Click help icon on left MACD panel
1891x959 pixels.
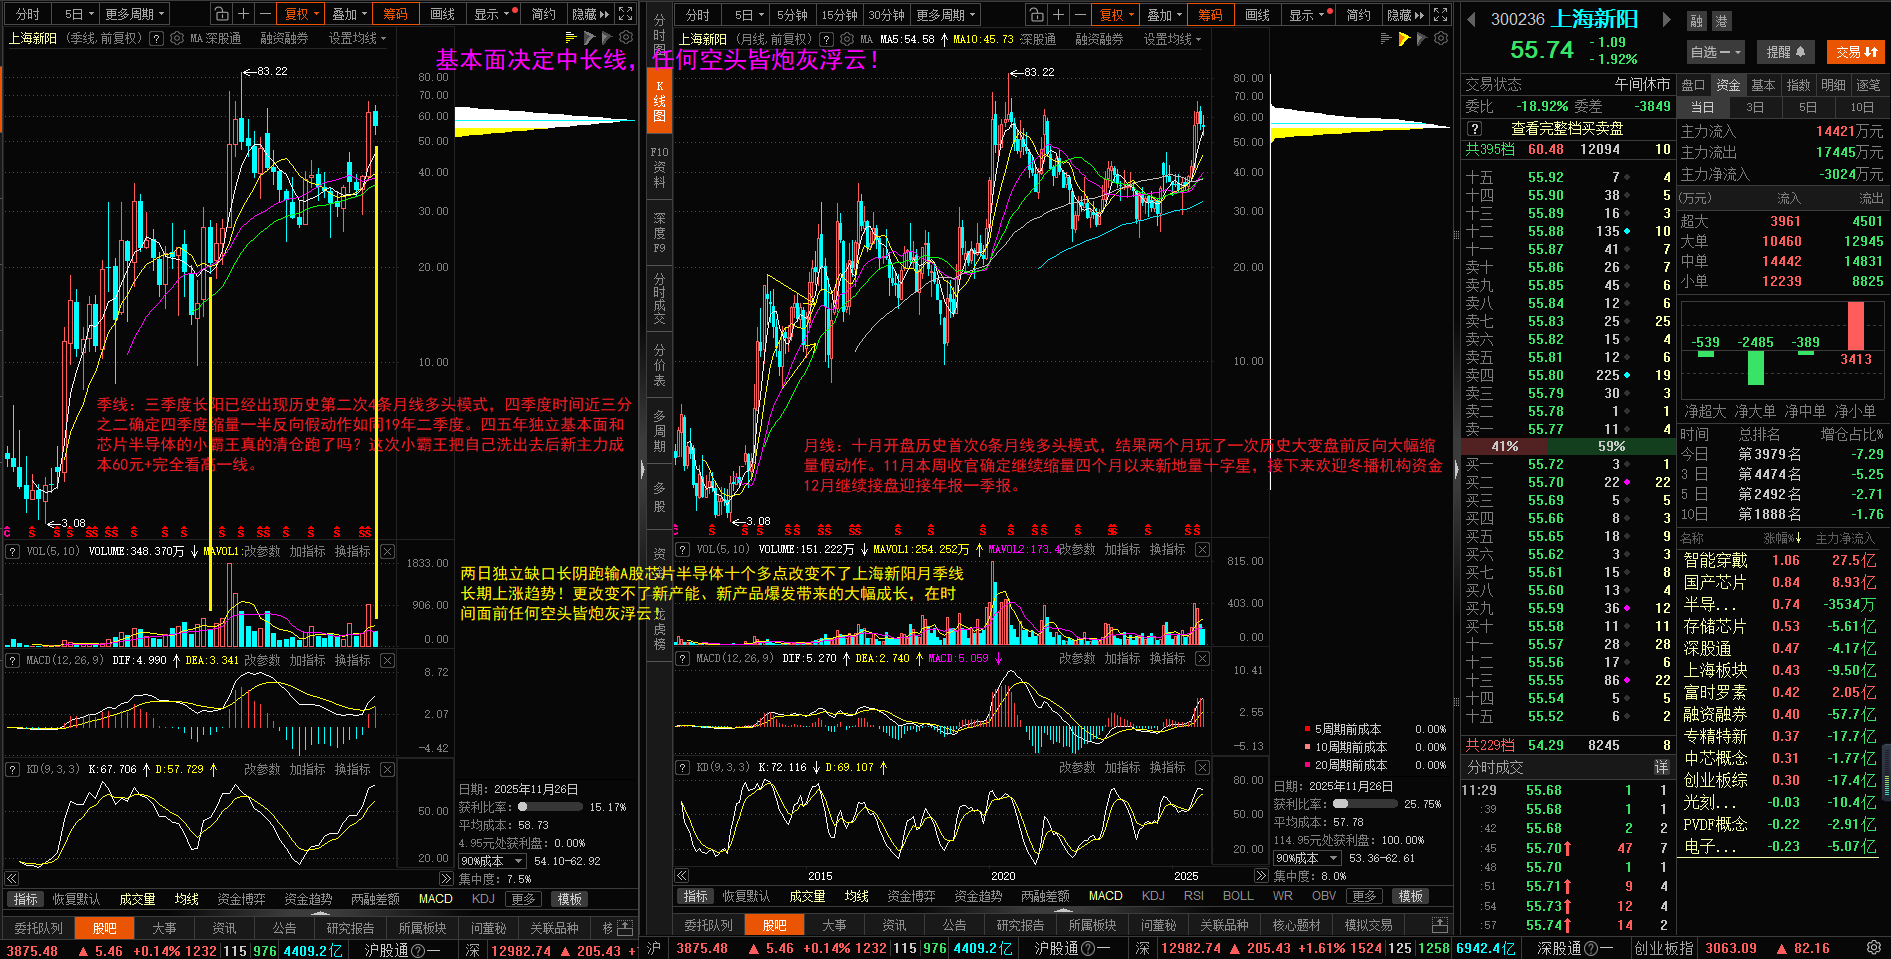13,660
